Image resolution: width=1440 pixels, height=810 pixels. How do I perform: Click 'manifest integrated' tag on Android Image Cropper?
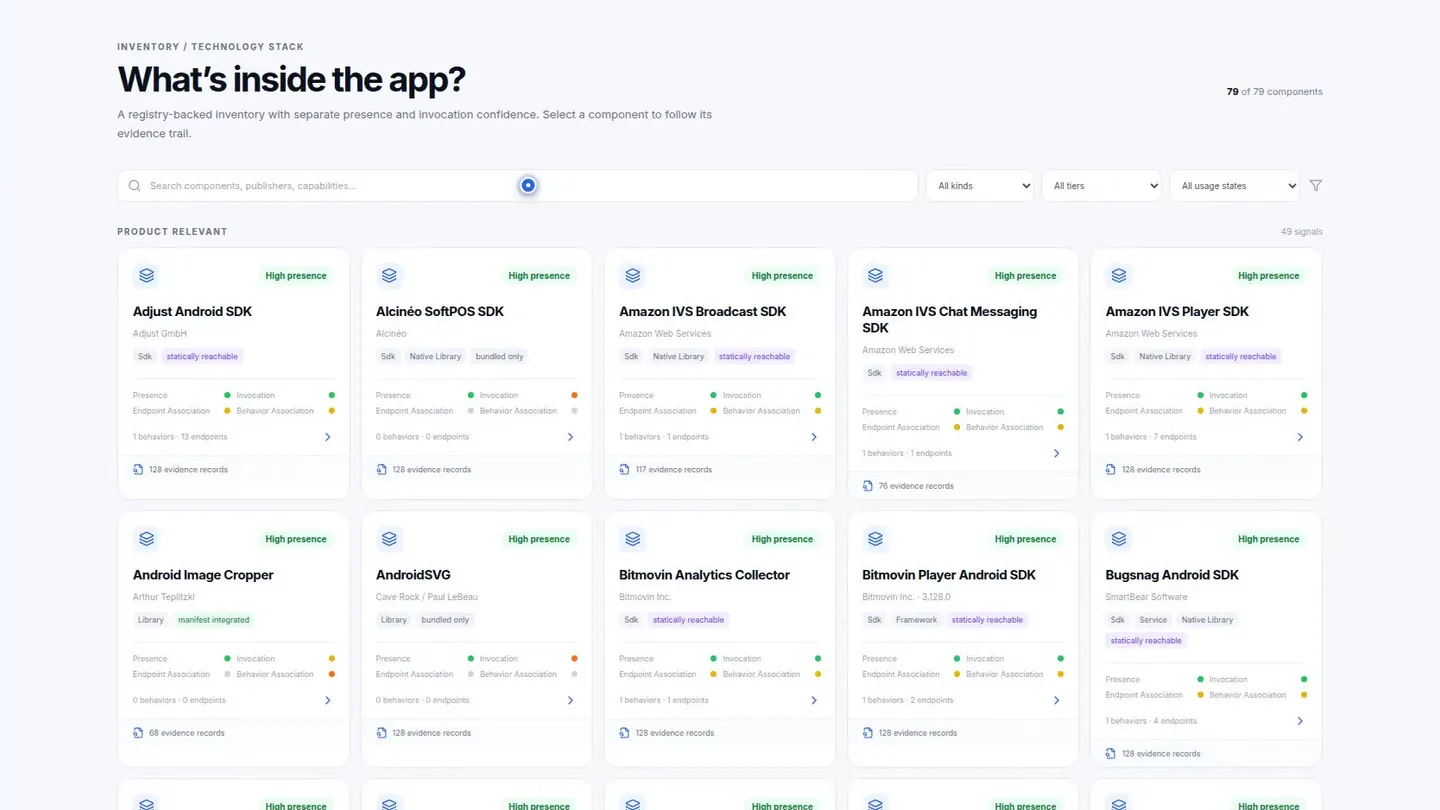(x=214, y=620)
